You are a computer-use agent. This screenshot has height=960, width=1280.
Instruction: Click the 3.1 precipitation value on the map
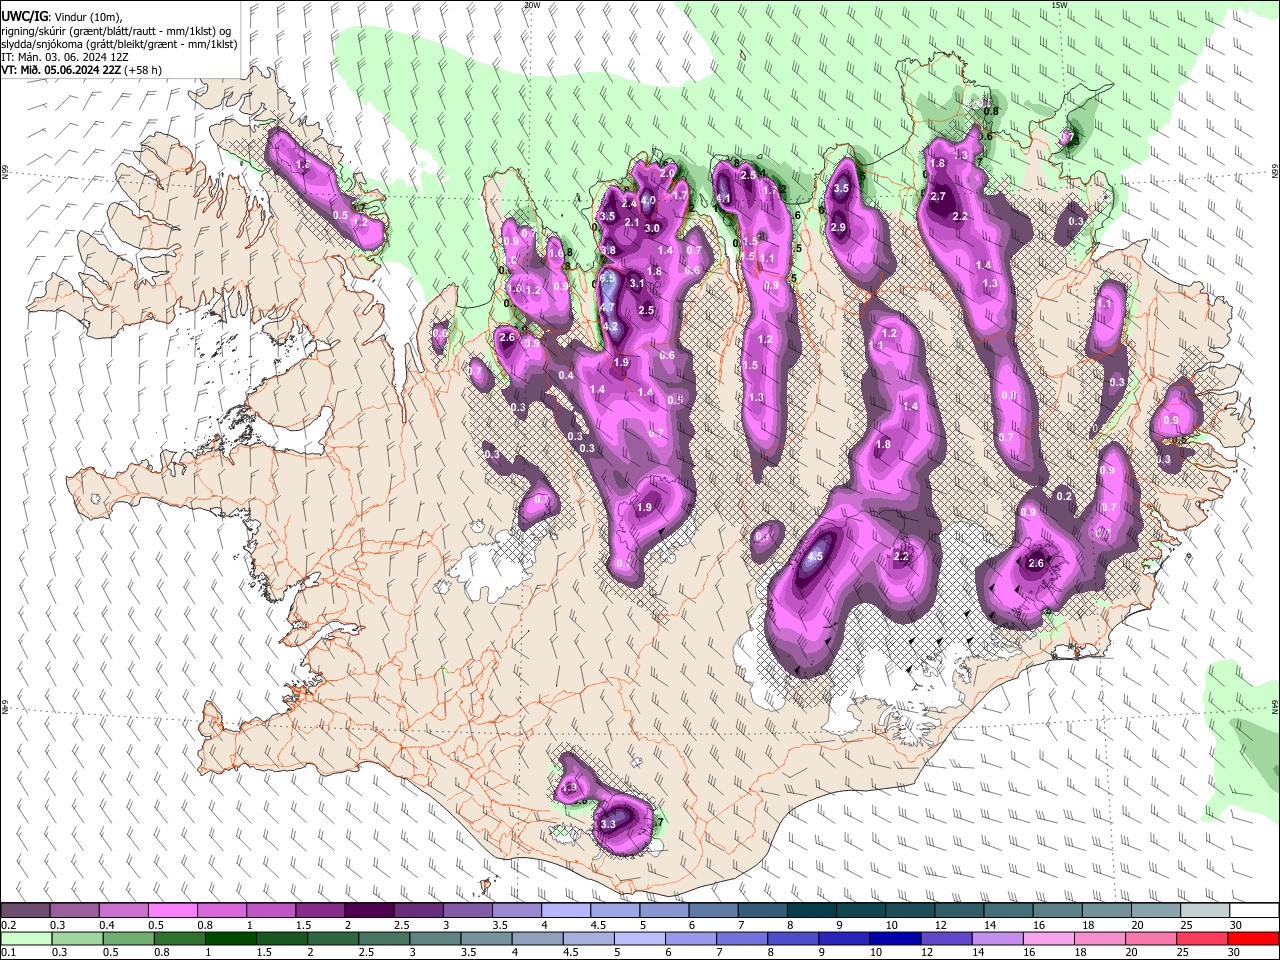point(637,283)
